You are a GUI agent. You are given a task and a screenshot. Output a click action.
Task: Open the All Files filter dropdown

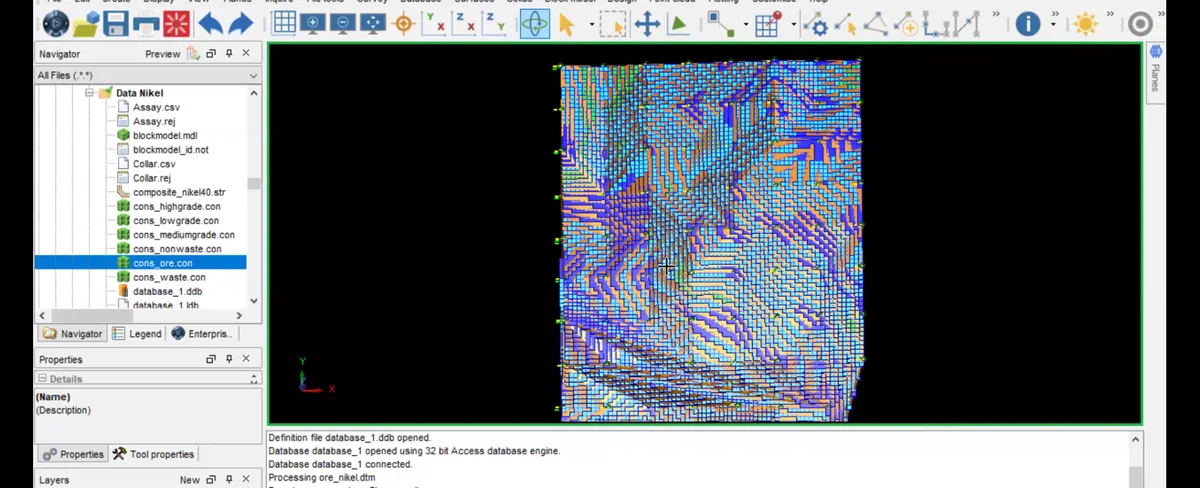253,75
